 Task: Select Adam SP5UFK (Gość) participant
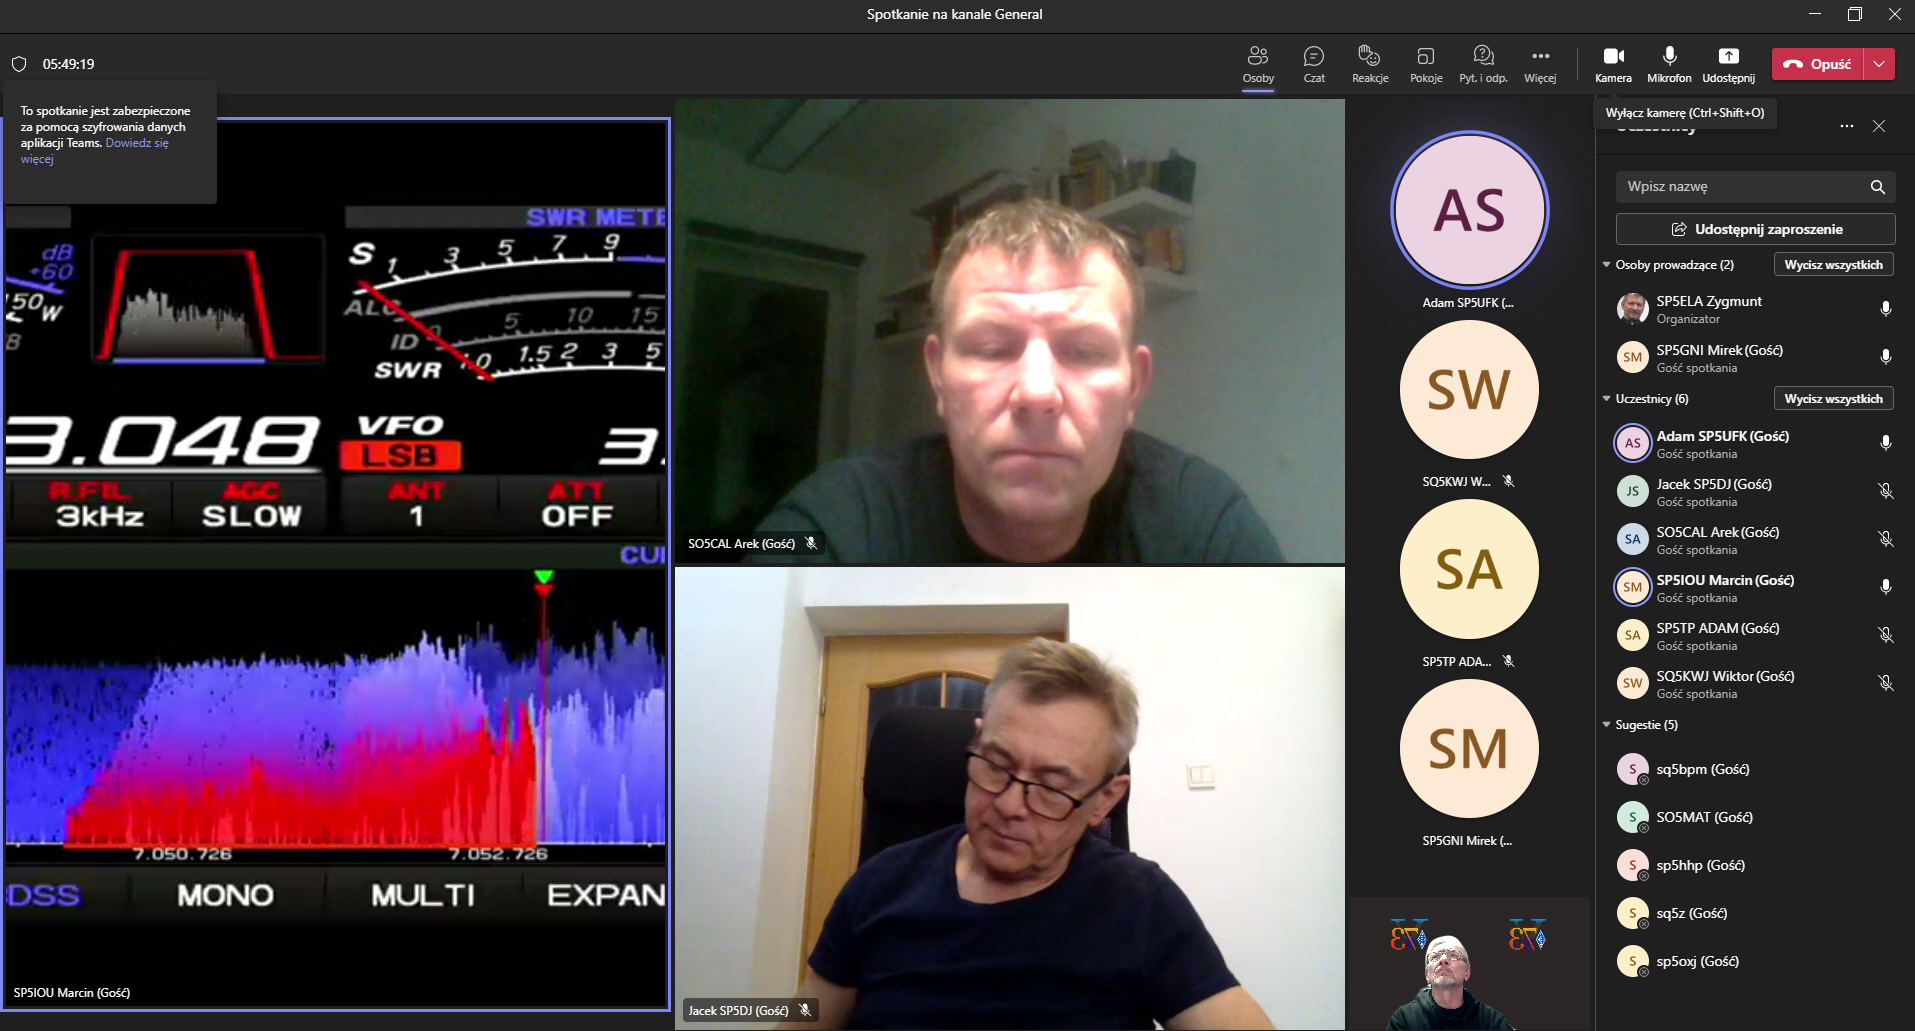[x=1755, y=444]
